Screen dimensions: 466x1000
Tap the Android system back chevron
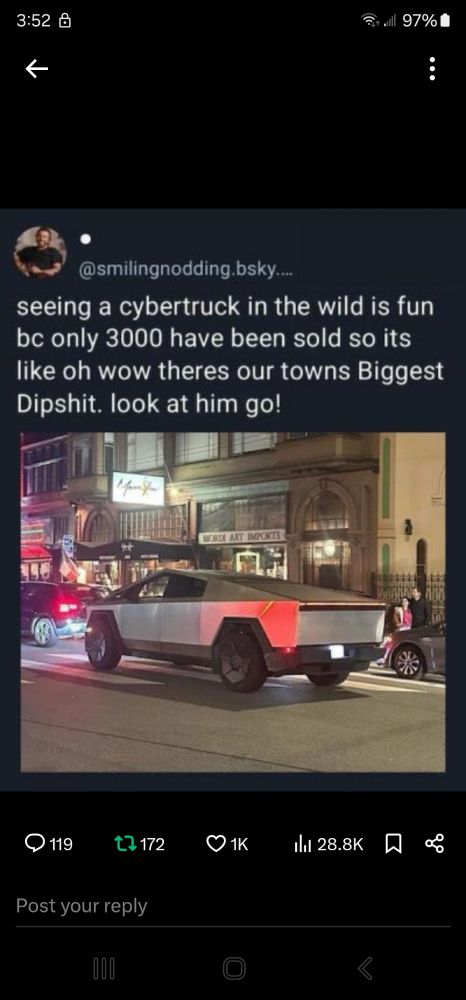364,969
